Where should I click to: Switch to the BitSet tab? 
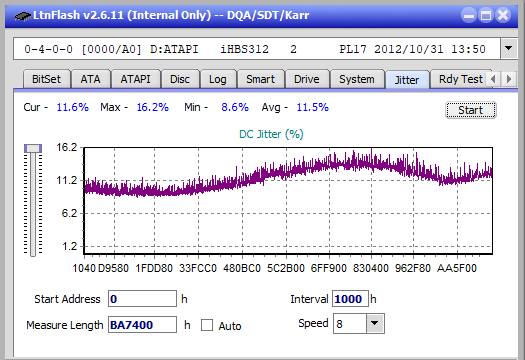(x=47, y=79)
